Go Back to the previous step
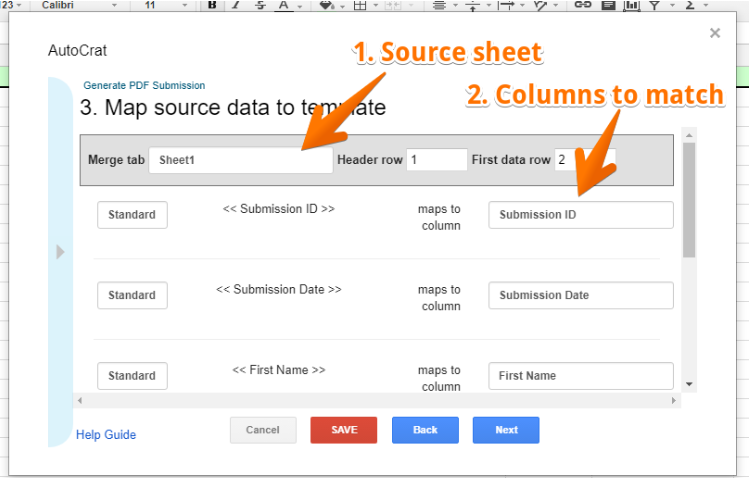 pyautogui.click(x=425, y=430)
